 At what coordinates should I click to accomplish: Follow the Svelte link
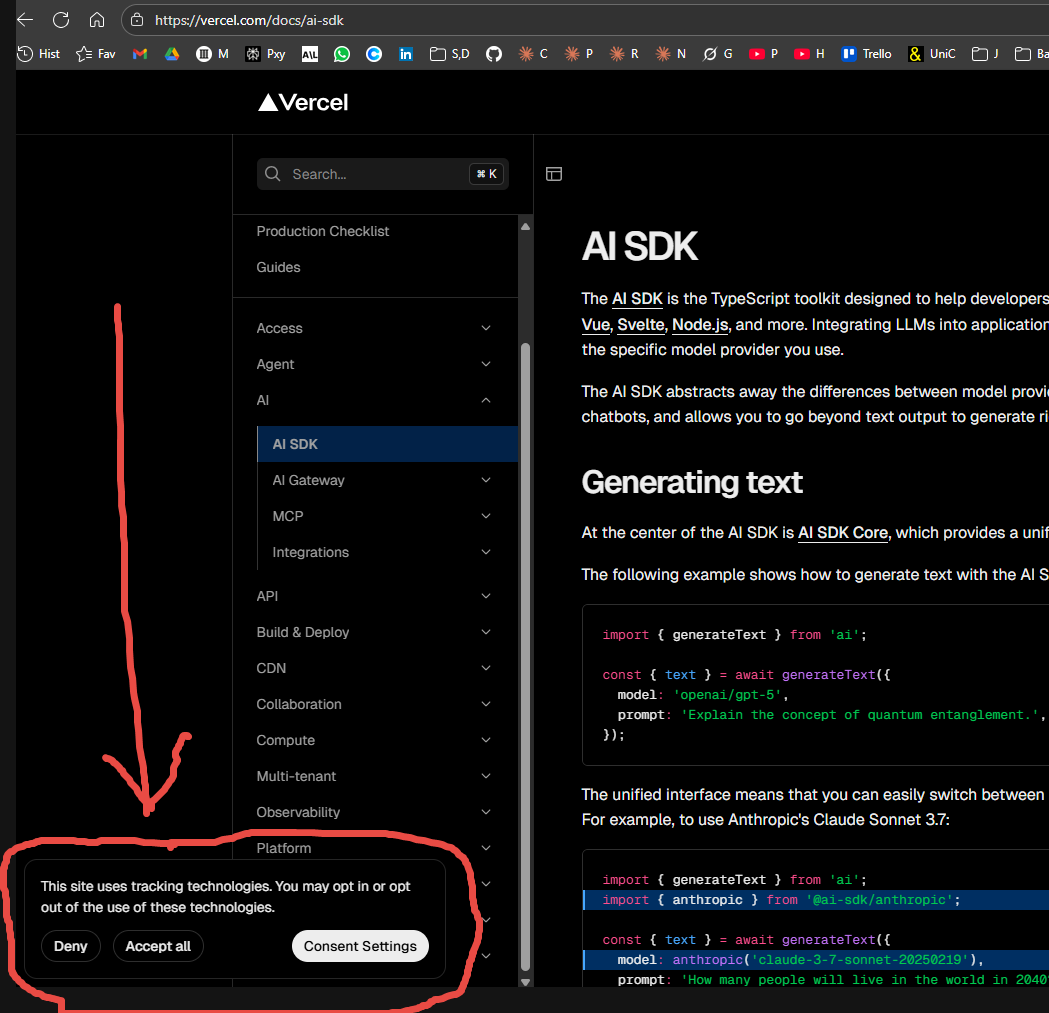point(641,325)
